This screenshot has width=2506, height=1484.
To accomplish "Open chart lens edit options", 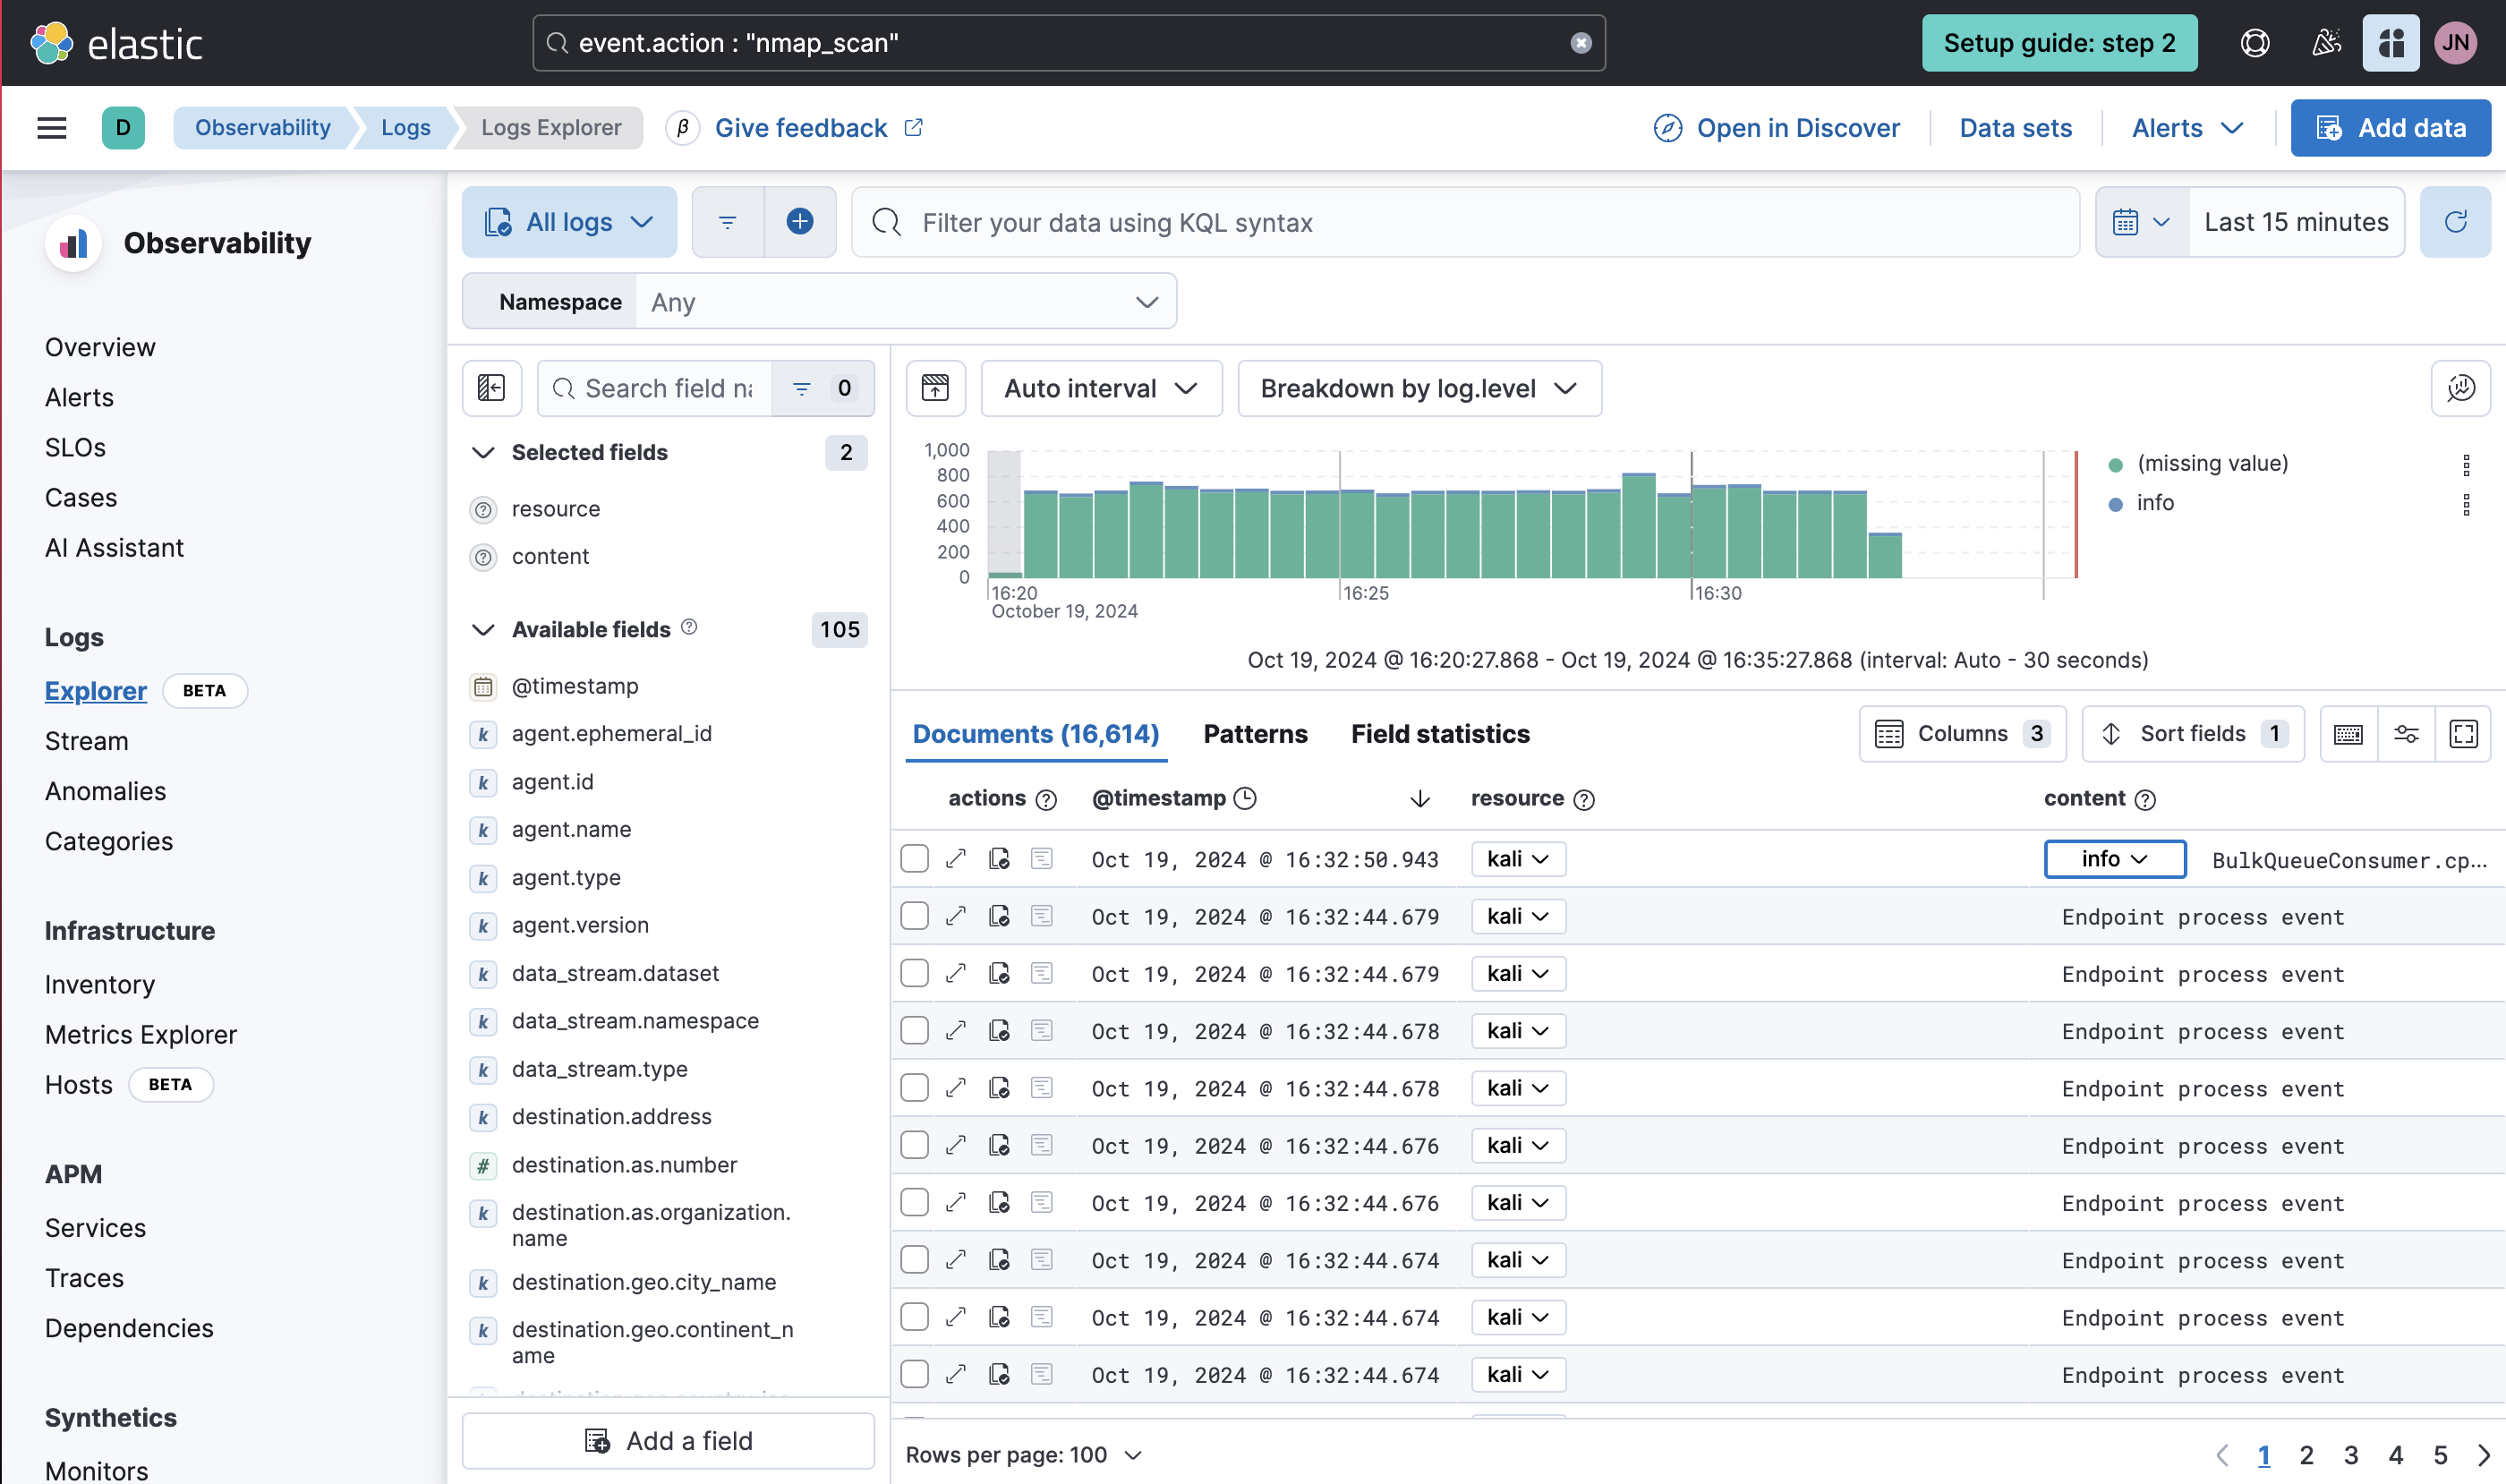I will coord(2460,388).
